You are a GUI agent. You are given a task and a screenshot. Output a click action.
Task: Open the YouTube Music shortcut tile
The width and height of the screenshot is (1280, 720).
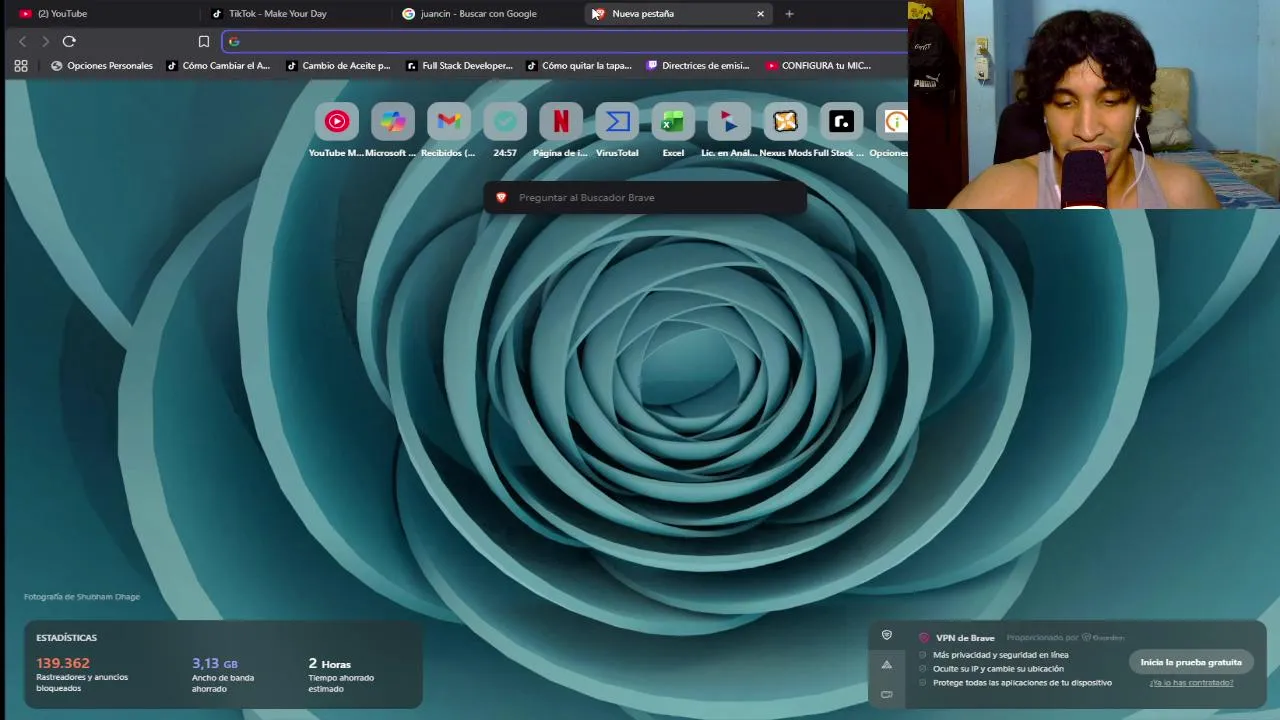point(337,122)
